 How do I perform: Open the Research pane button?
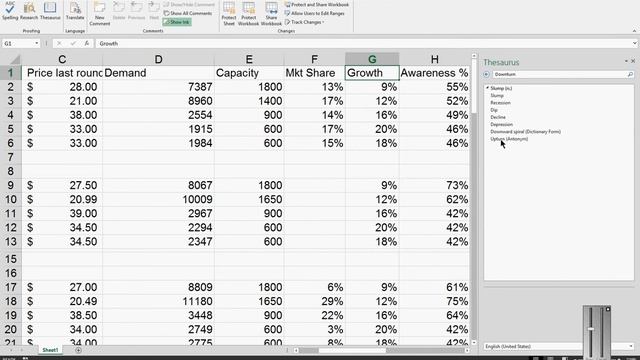pyautogui.click(x=29, y=11)
